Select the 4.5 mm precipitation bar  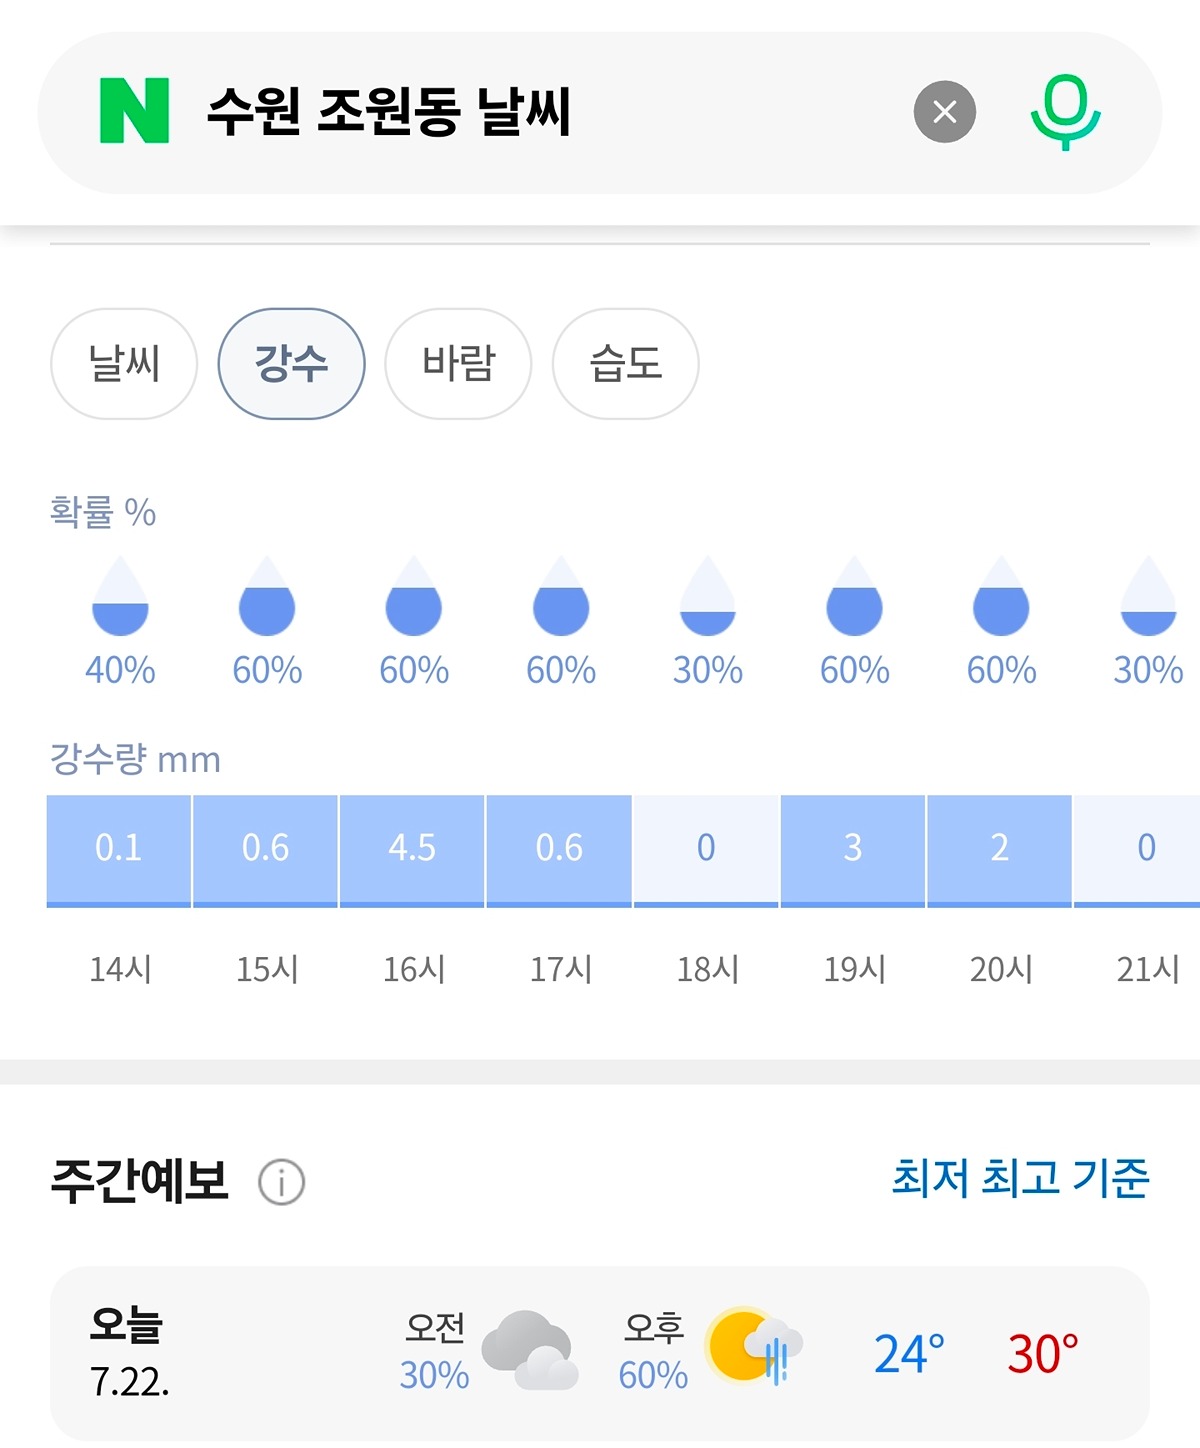click(412, 851)
